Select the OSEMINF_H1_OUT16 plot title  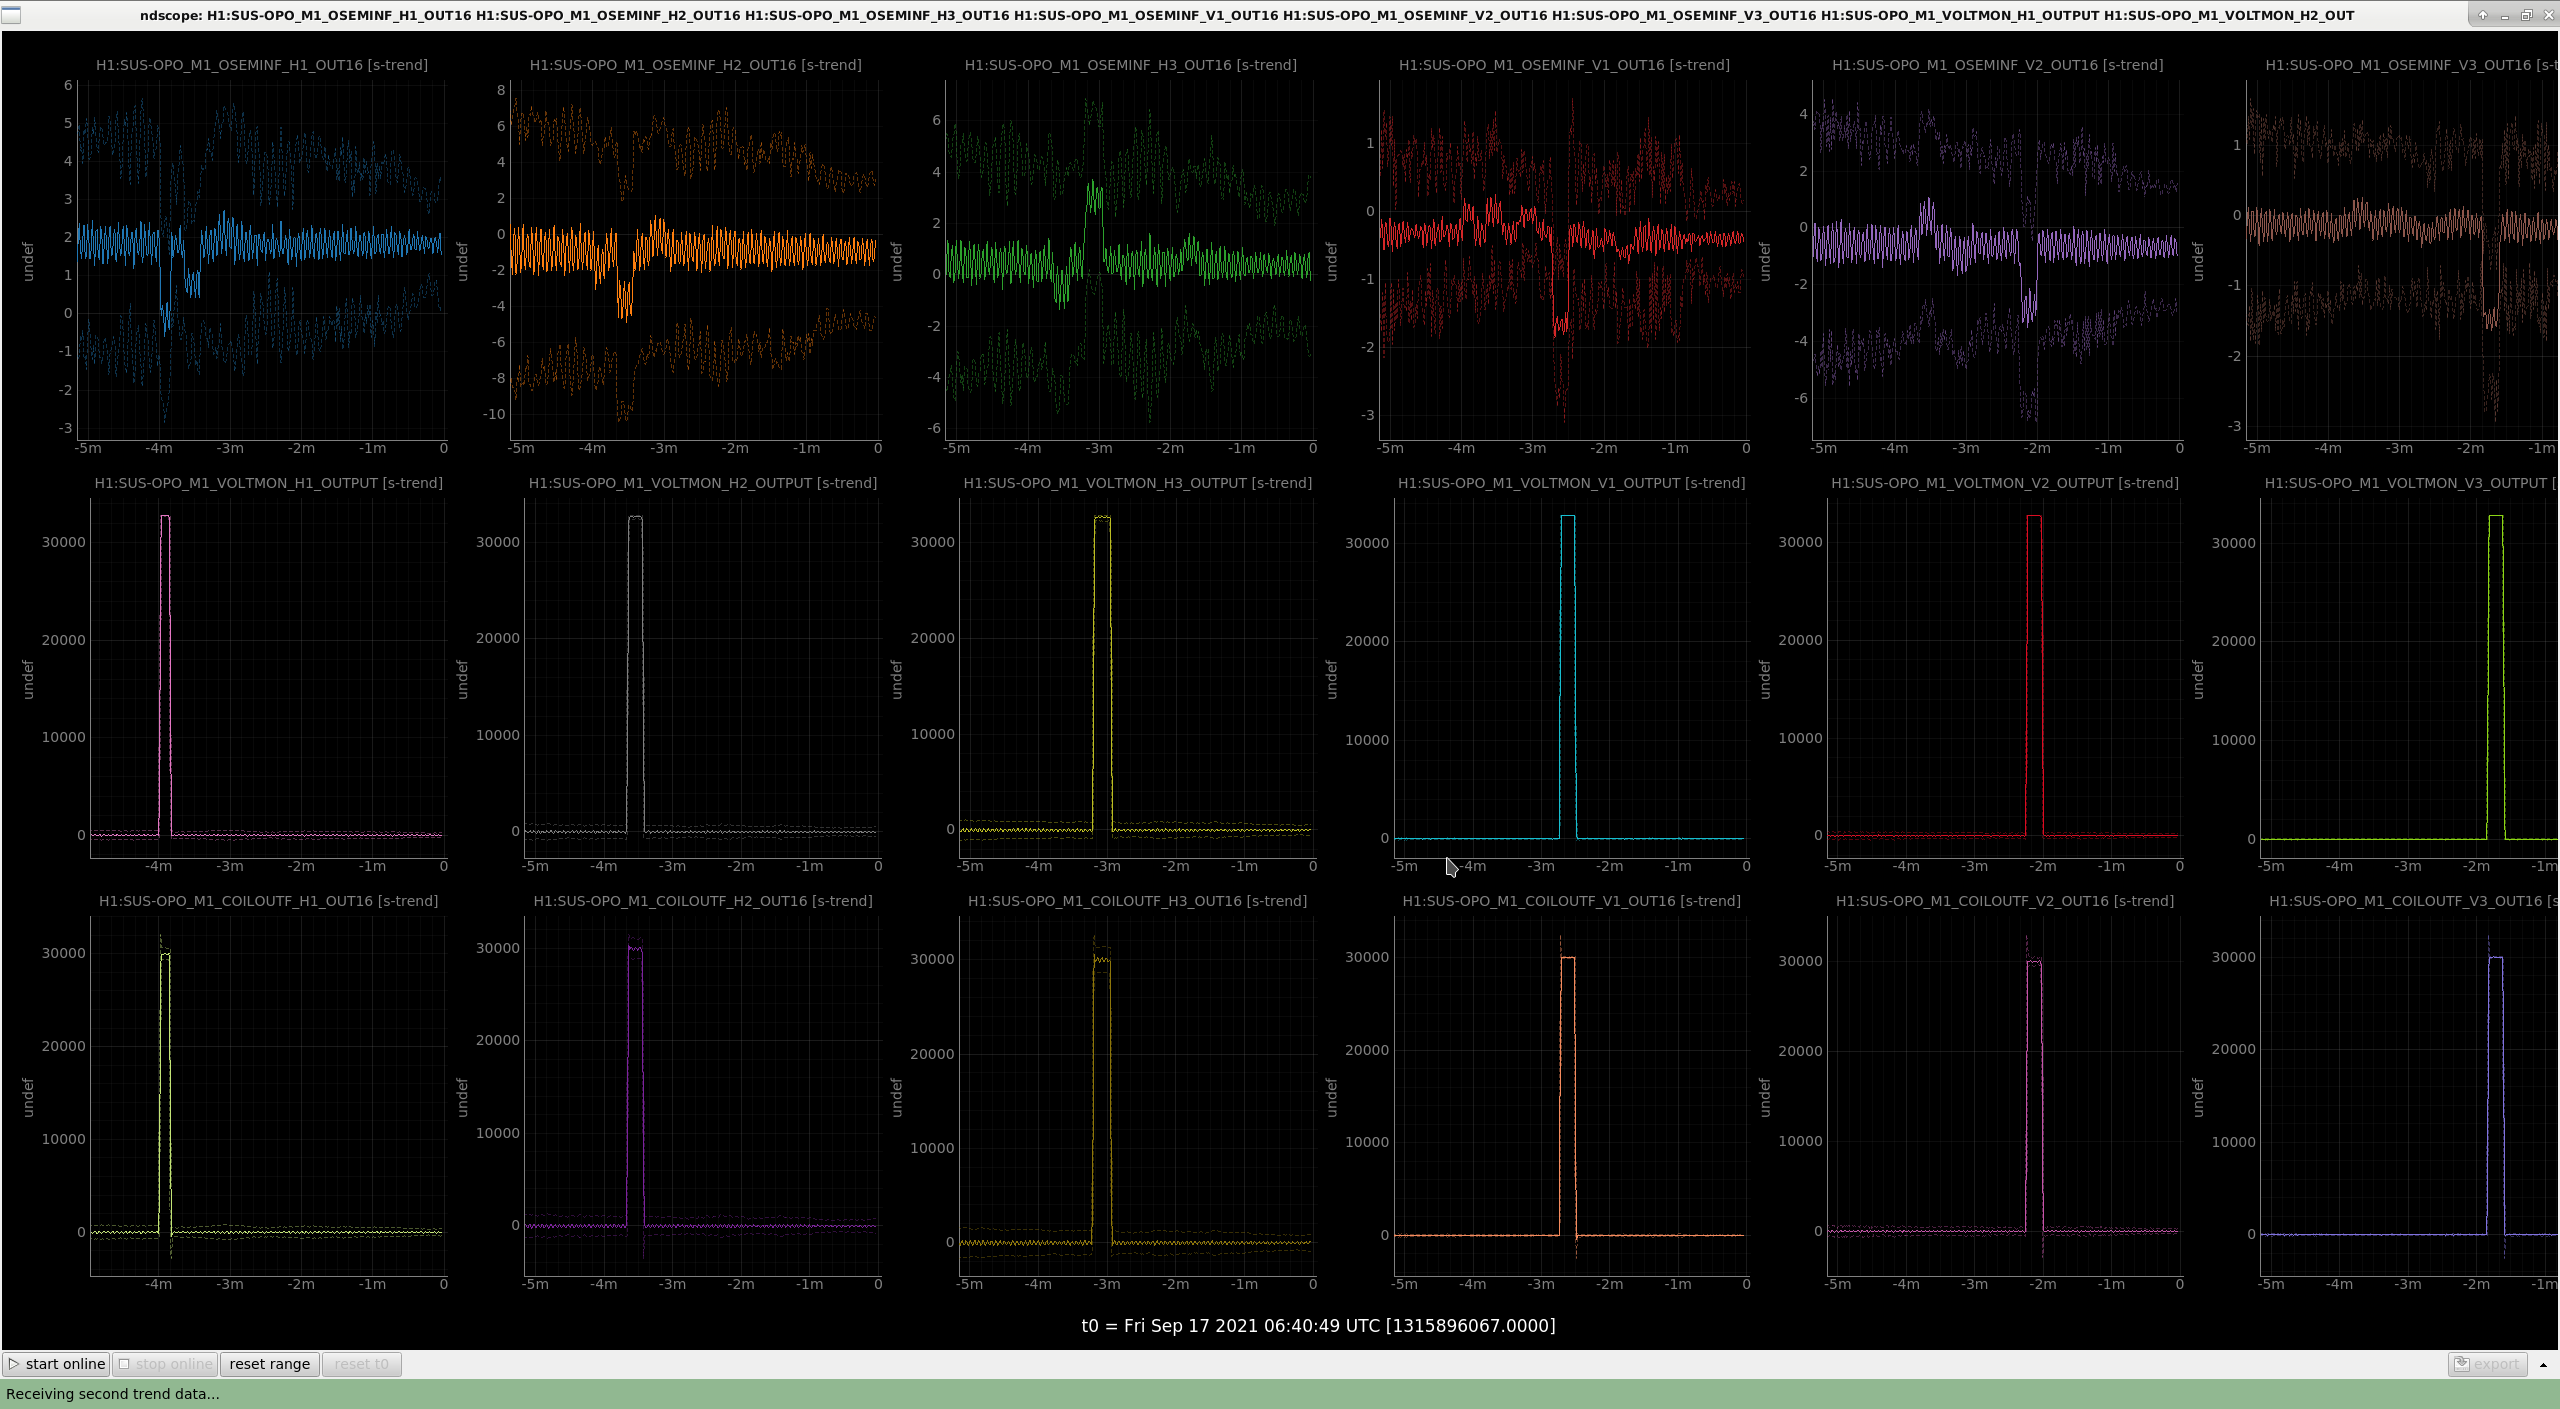[x=262, y=65]
